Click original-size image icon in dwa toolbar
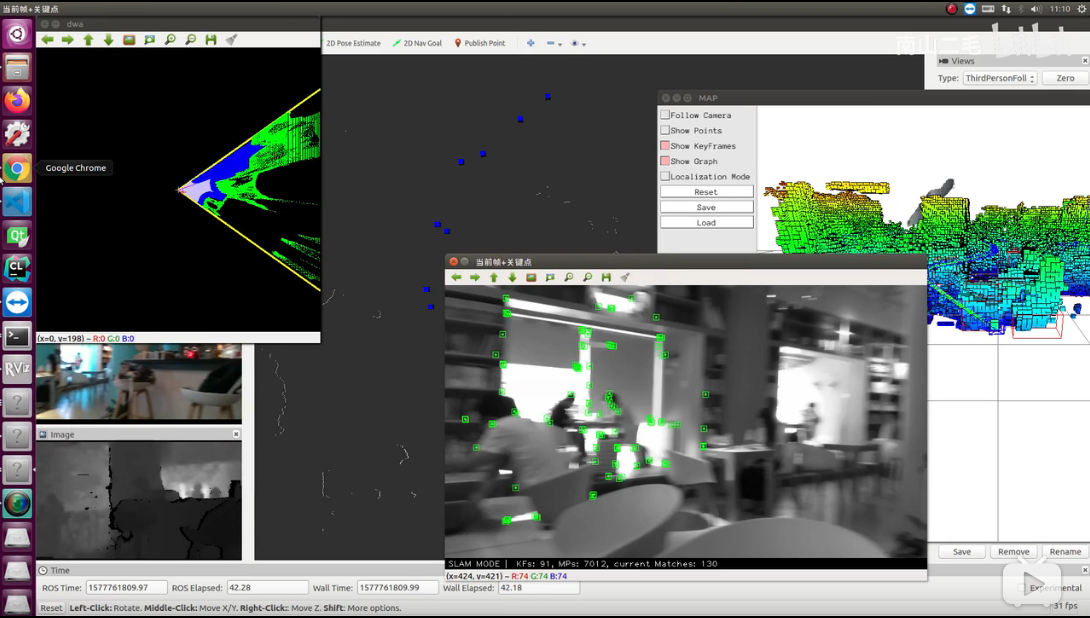 tap(129, 40)
